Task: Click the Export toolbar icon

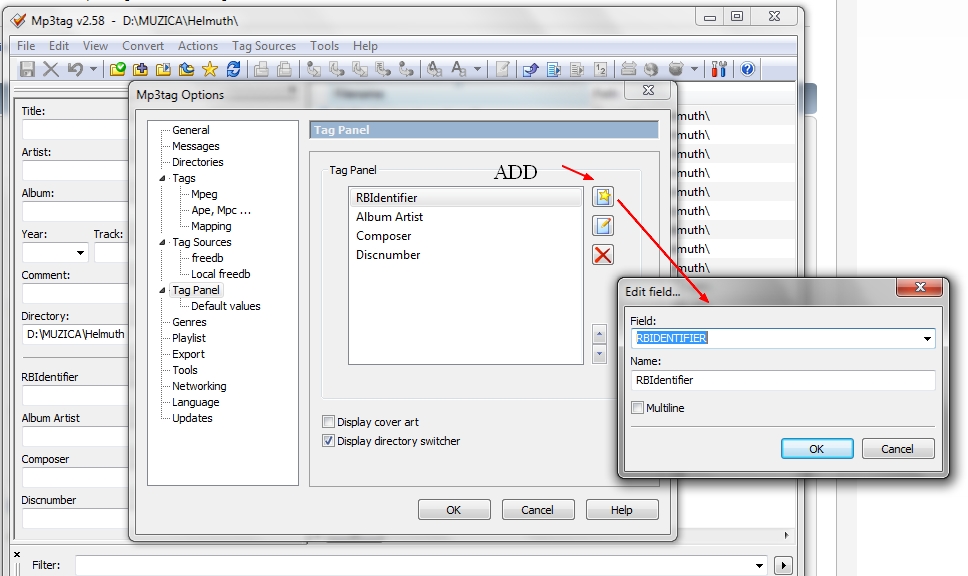Action: tap(530, 69)
